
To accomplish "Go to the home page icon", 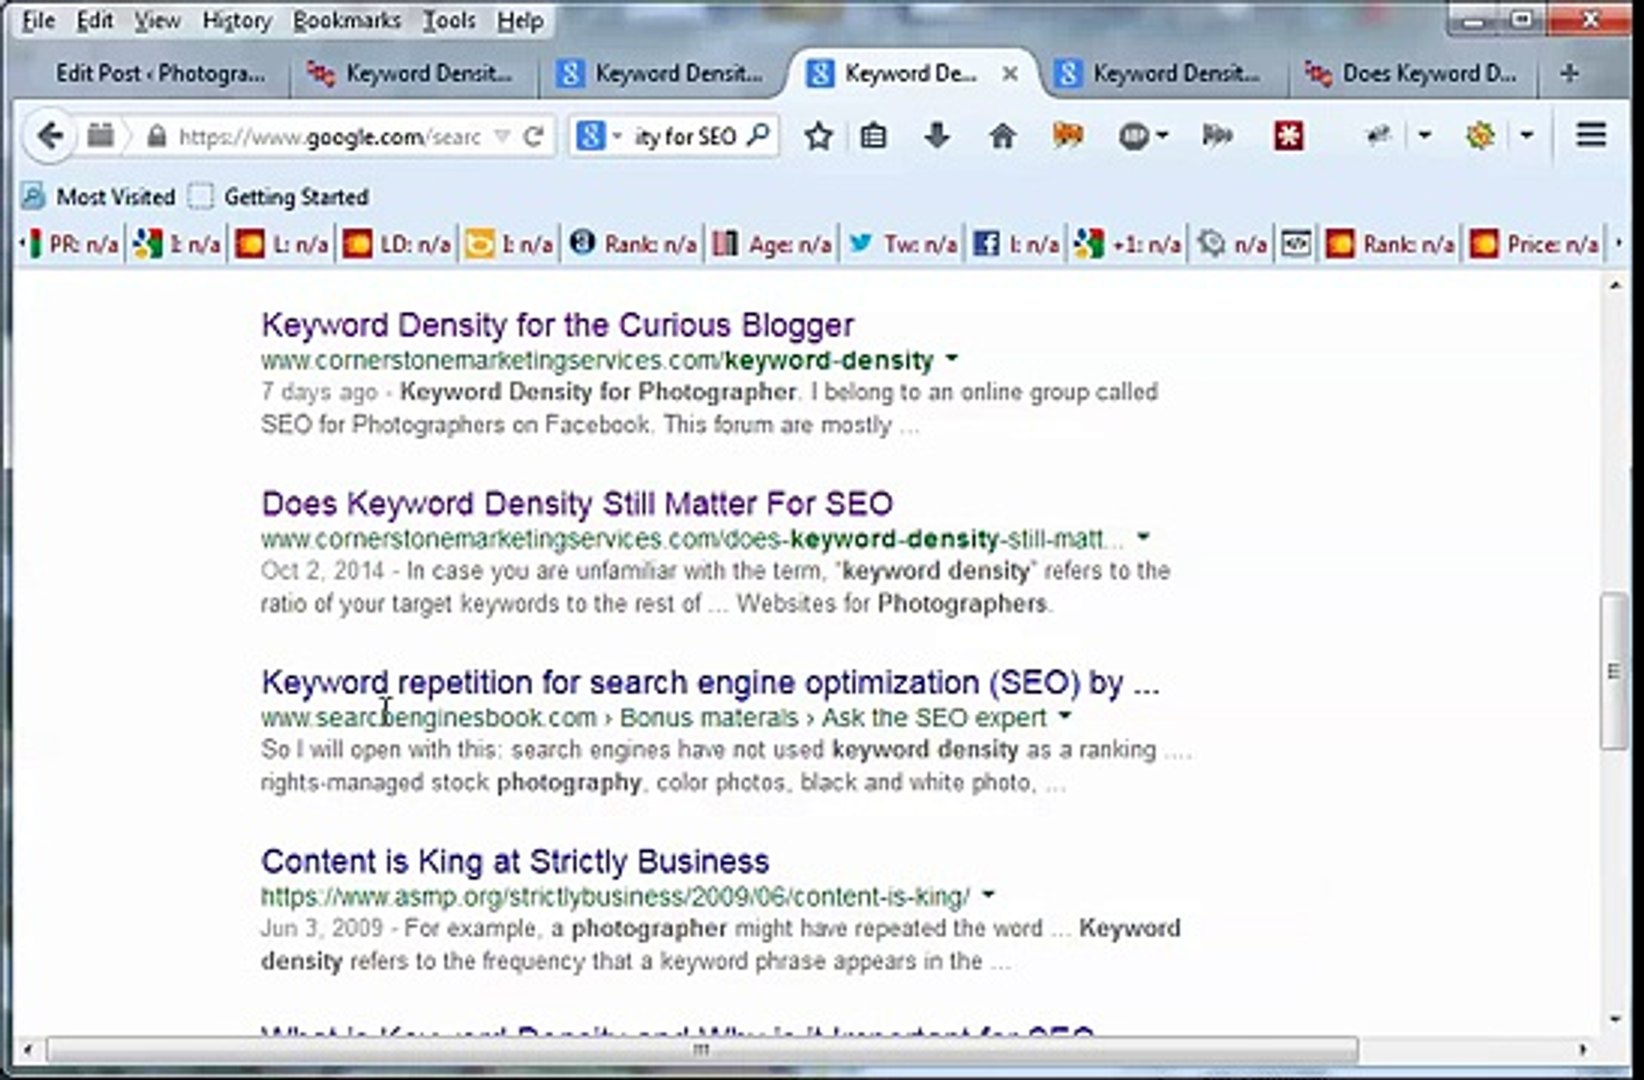I will (1002, 135).
